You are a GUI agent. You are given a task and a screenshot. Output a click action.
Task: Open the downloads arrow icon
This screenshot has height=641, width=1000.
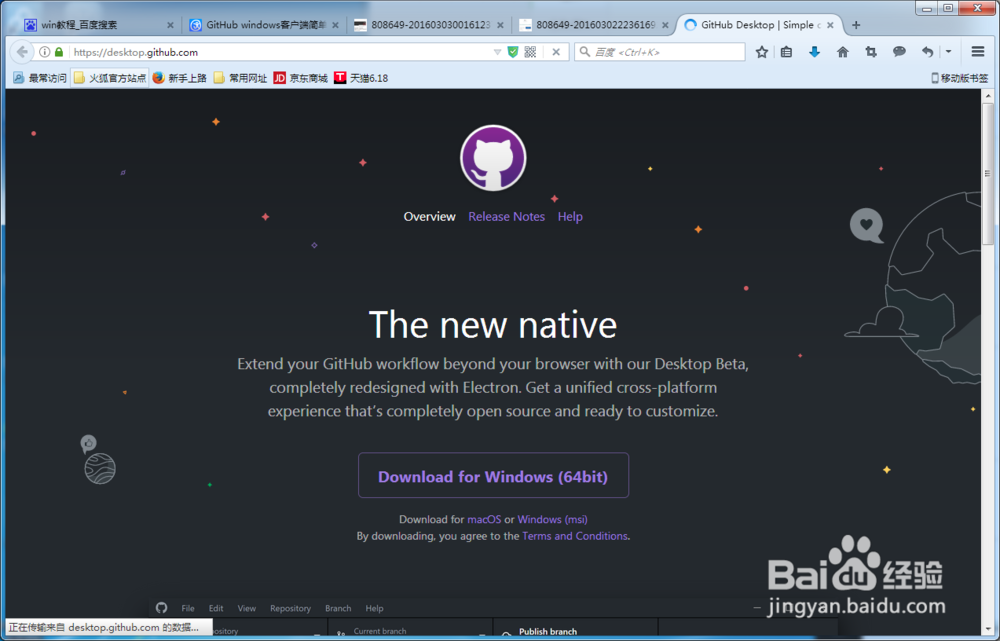tap(814, 52)
